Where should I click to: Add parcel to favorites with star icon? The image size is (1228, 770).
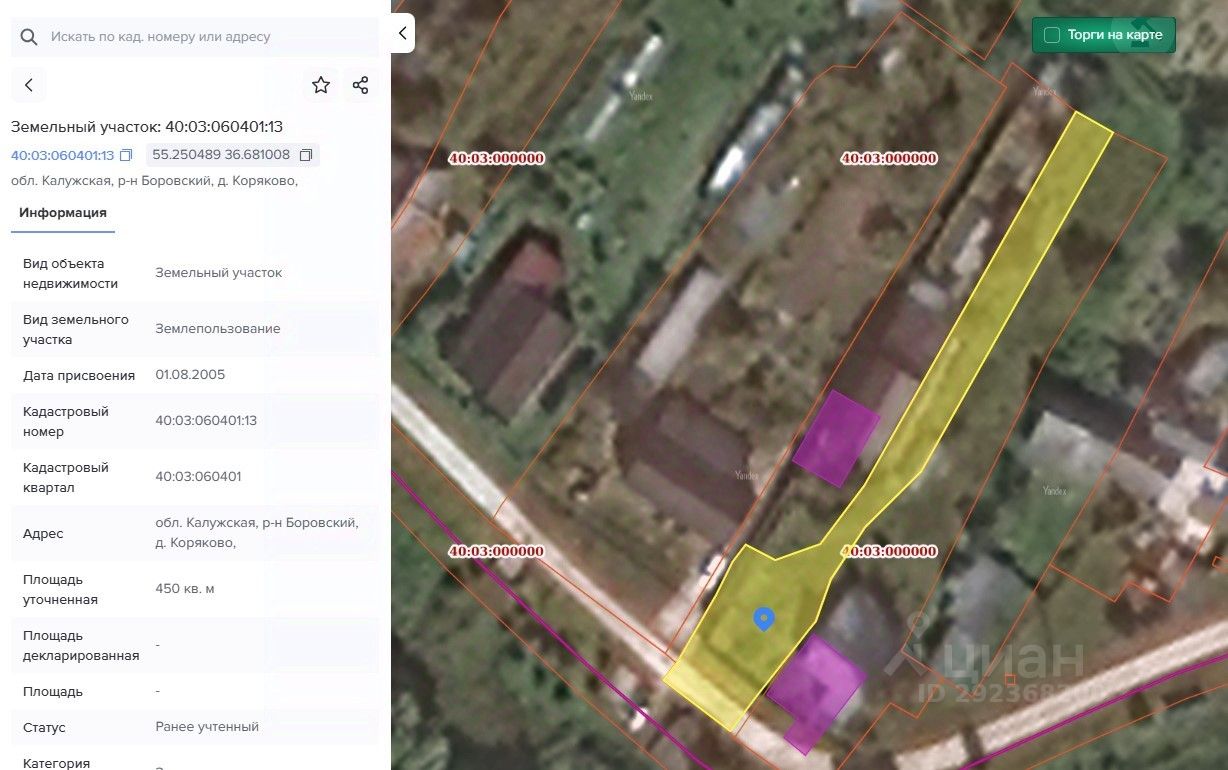tap(321, 85)
